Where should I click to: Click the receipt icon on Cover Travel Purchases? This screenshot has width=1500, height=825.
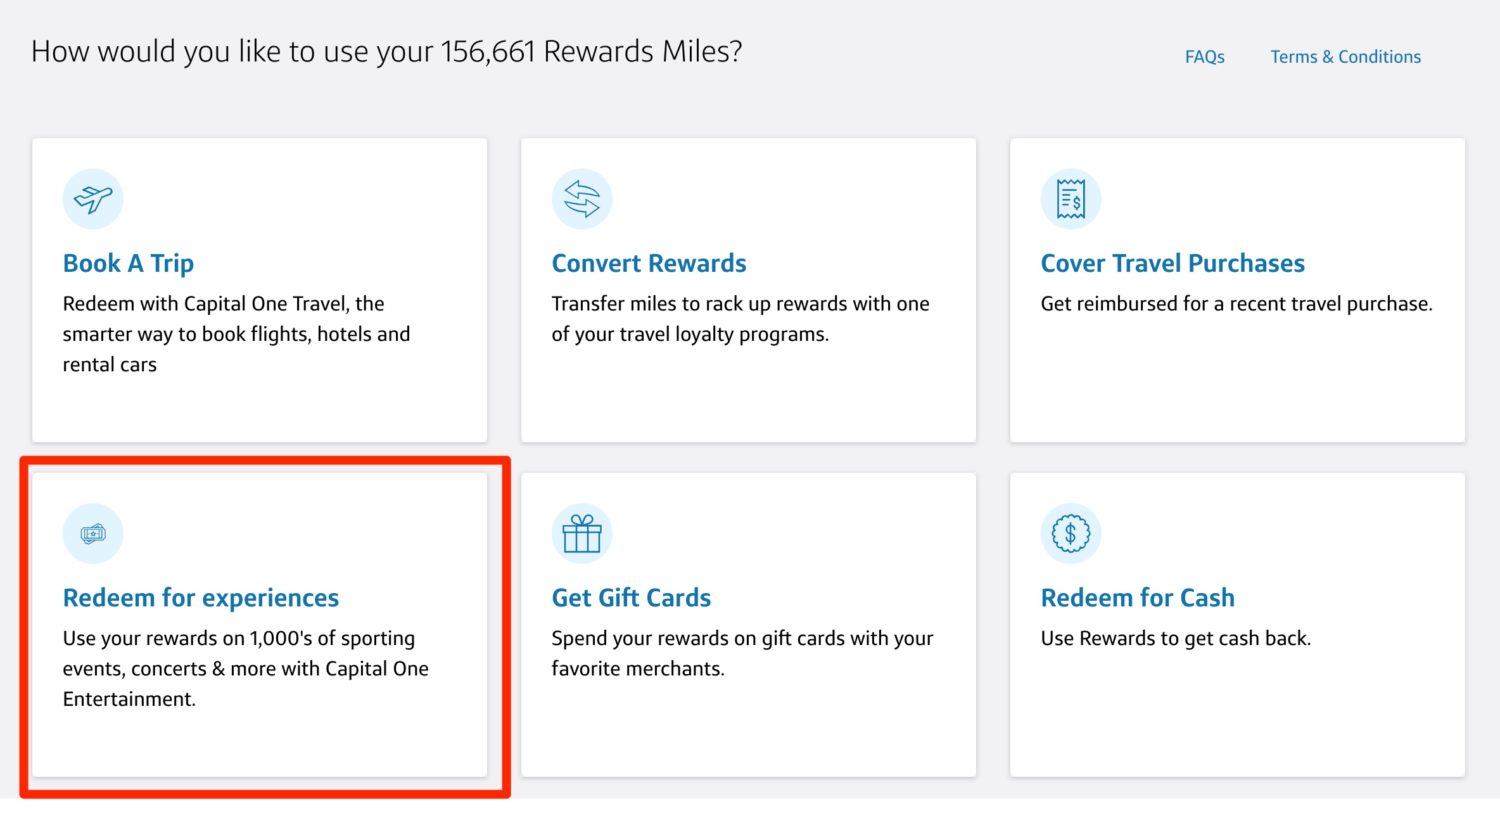tap(1071, 198)
